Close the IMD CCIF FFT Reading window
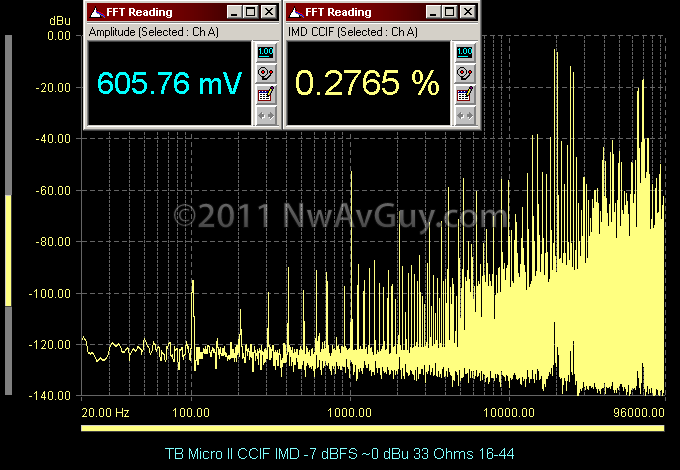Viewport: 680px width, 470px height. coord(468,12)
